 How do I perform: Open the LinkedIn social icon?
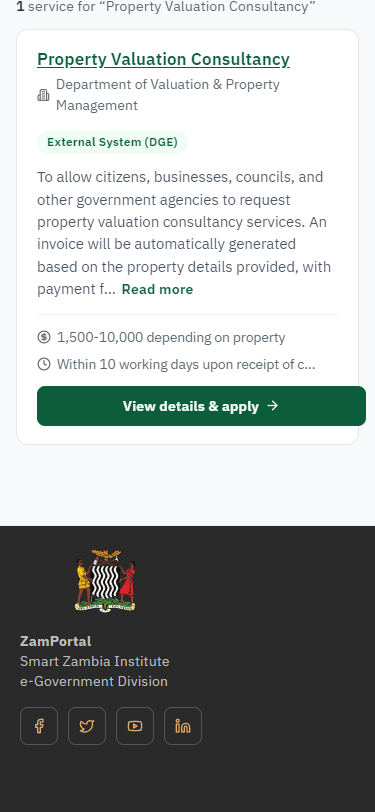(183, 726)
